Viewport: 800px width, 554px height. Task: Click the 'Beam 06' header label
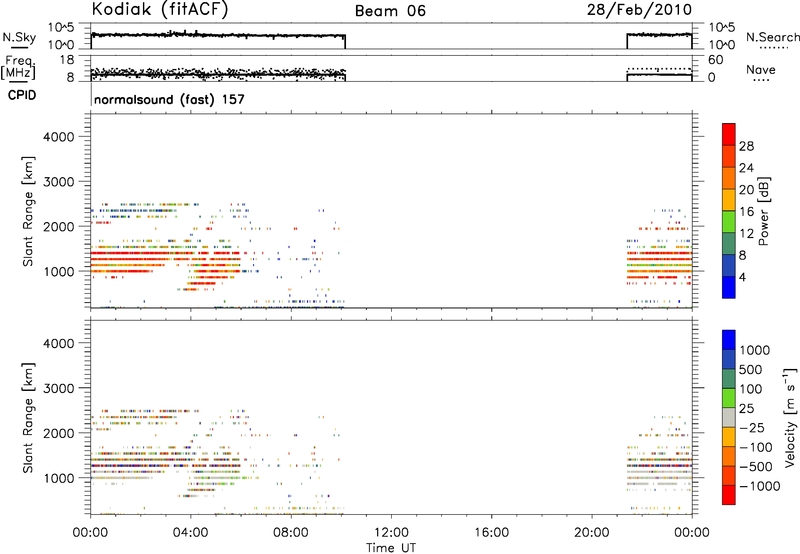click(390, 11)
